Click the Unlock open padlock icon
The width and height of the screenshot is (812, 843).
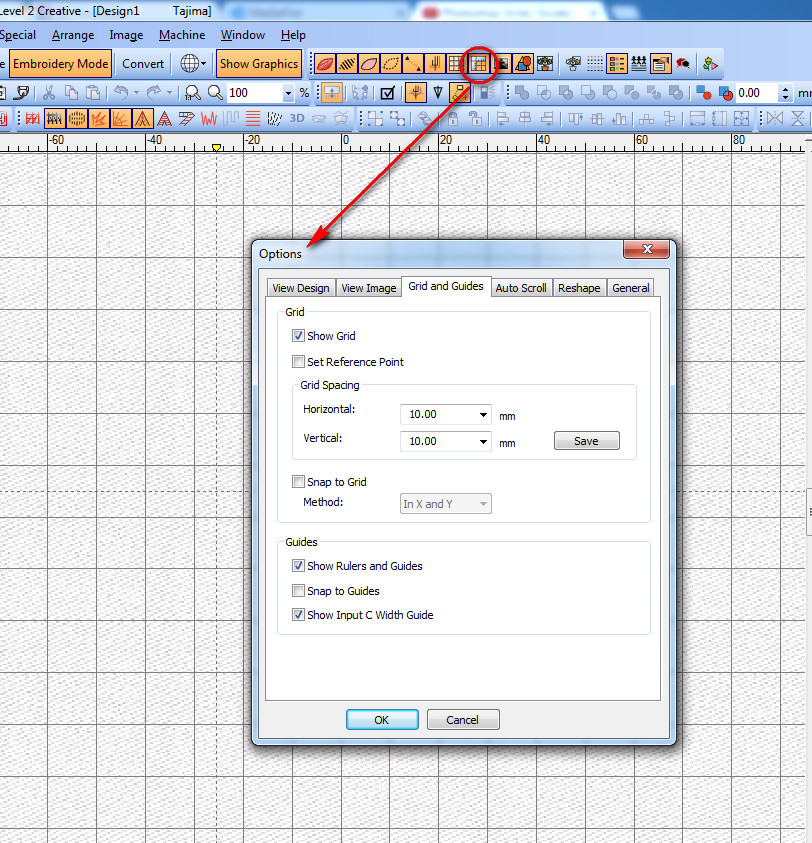point(475,118)
